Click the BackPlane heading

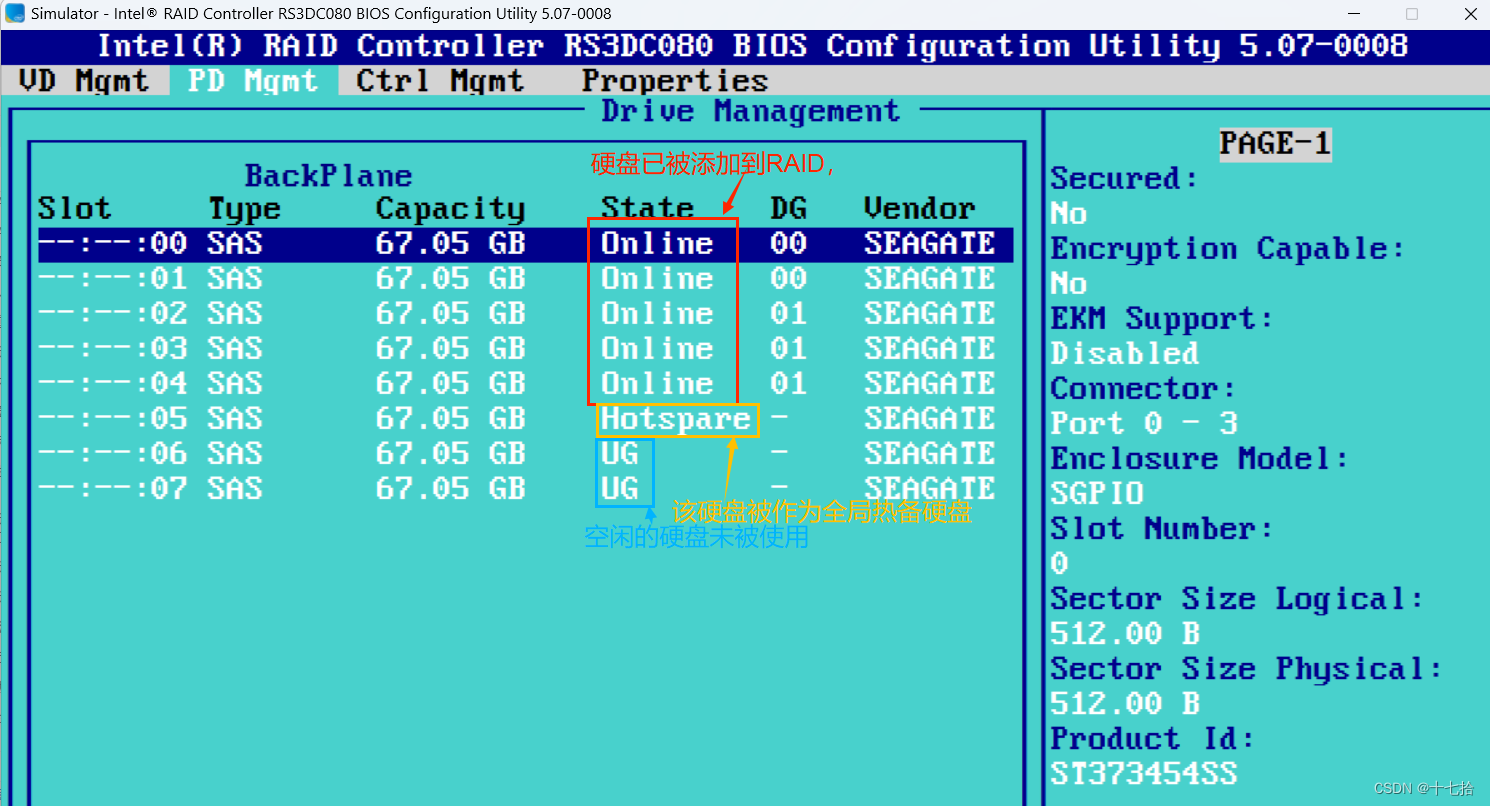click(x=328, y=177)
